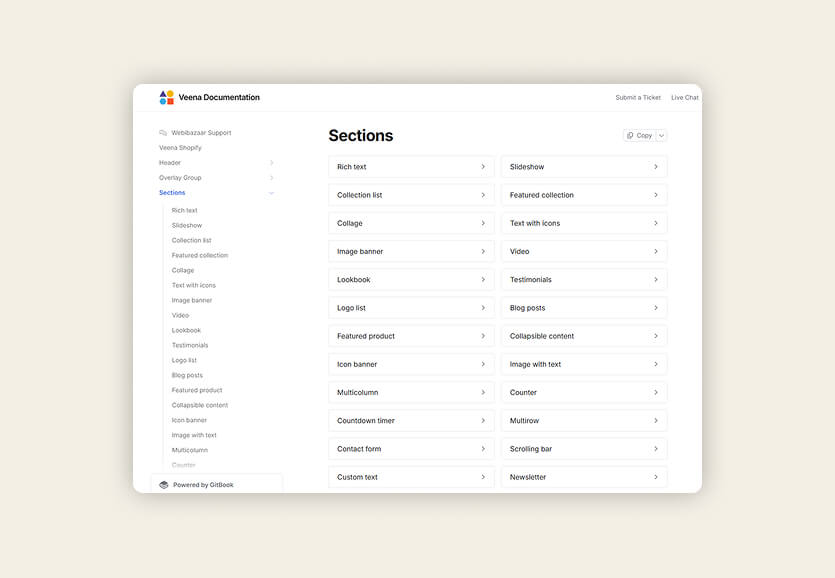The height and width of the screenshot is (578, 835).
Task: Click the arrow icon on Slideshow card
Action: click(656, 167)
